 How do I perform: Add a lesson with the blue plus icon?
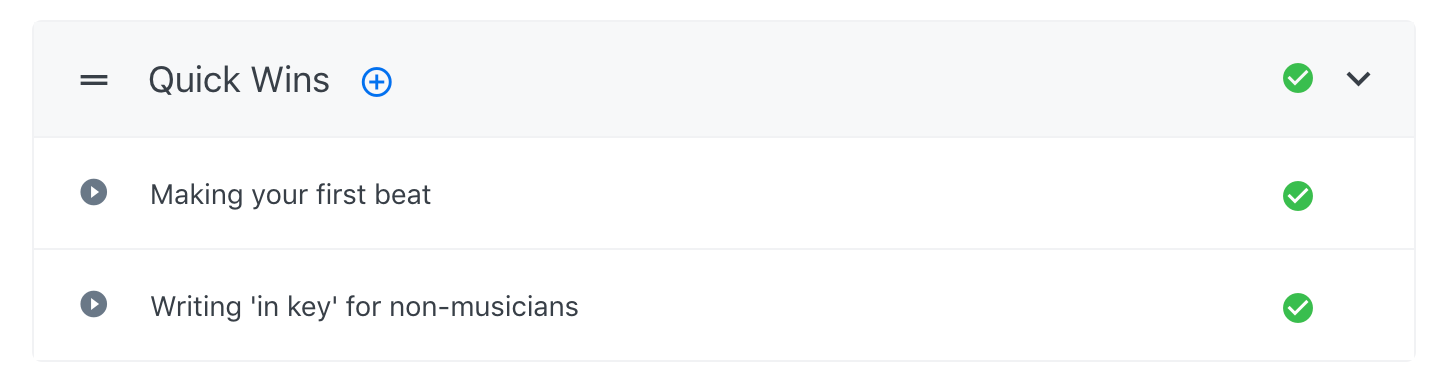click(377, 82)
